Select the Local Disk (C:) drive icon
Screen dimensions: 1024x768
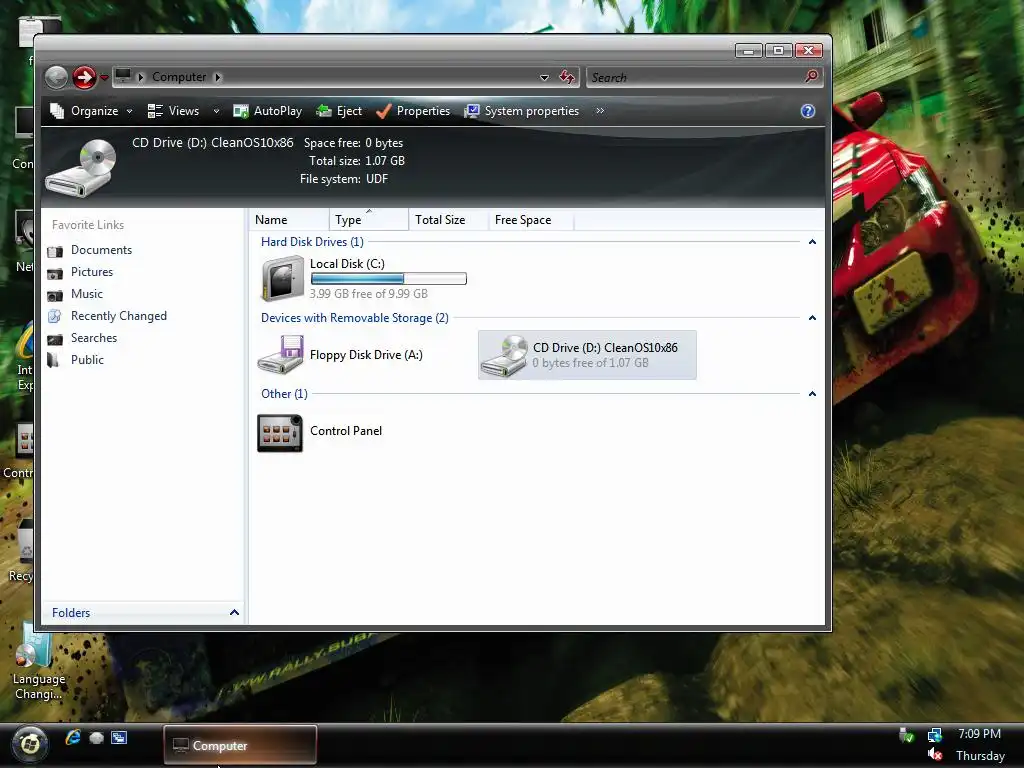pyautogui.click(x=282, y=278)
